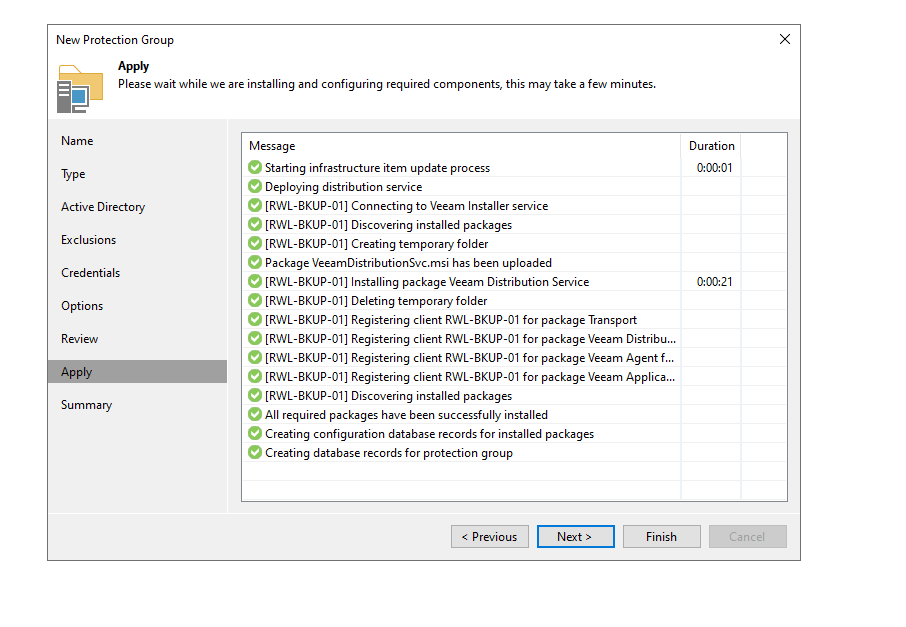Go to the Name wizard step
The image size is (906, 627).
[x=77, y=141]
